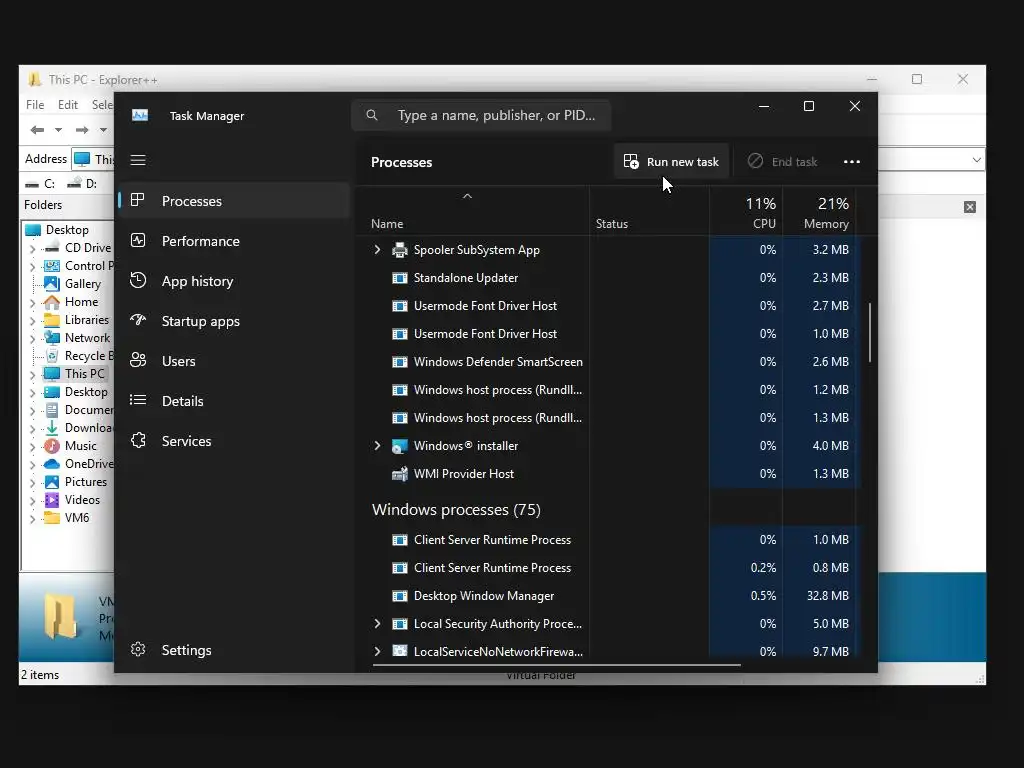Viewport: 1024px width, 768px height.
Task: Open the Forward history dropdown in Explorer++
Action: (x=103, y=130)
